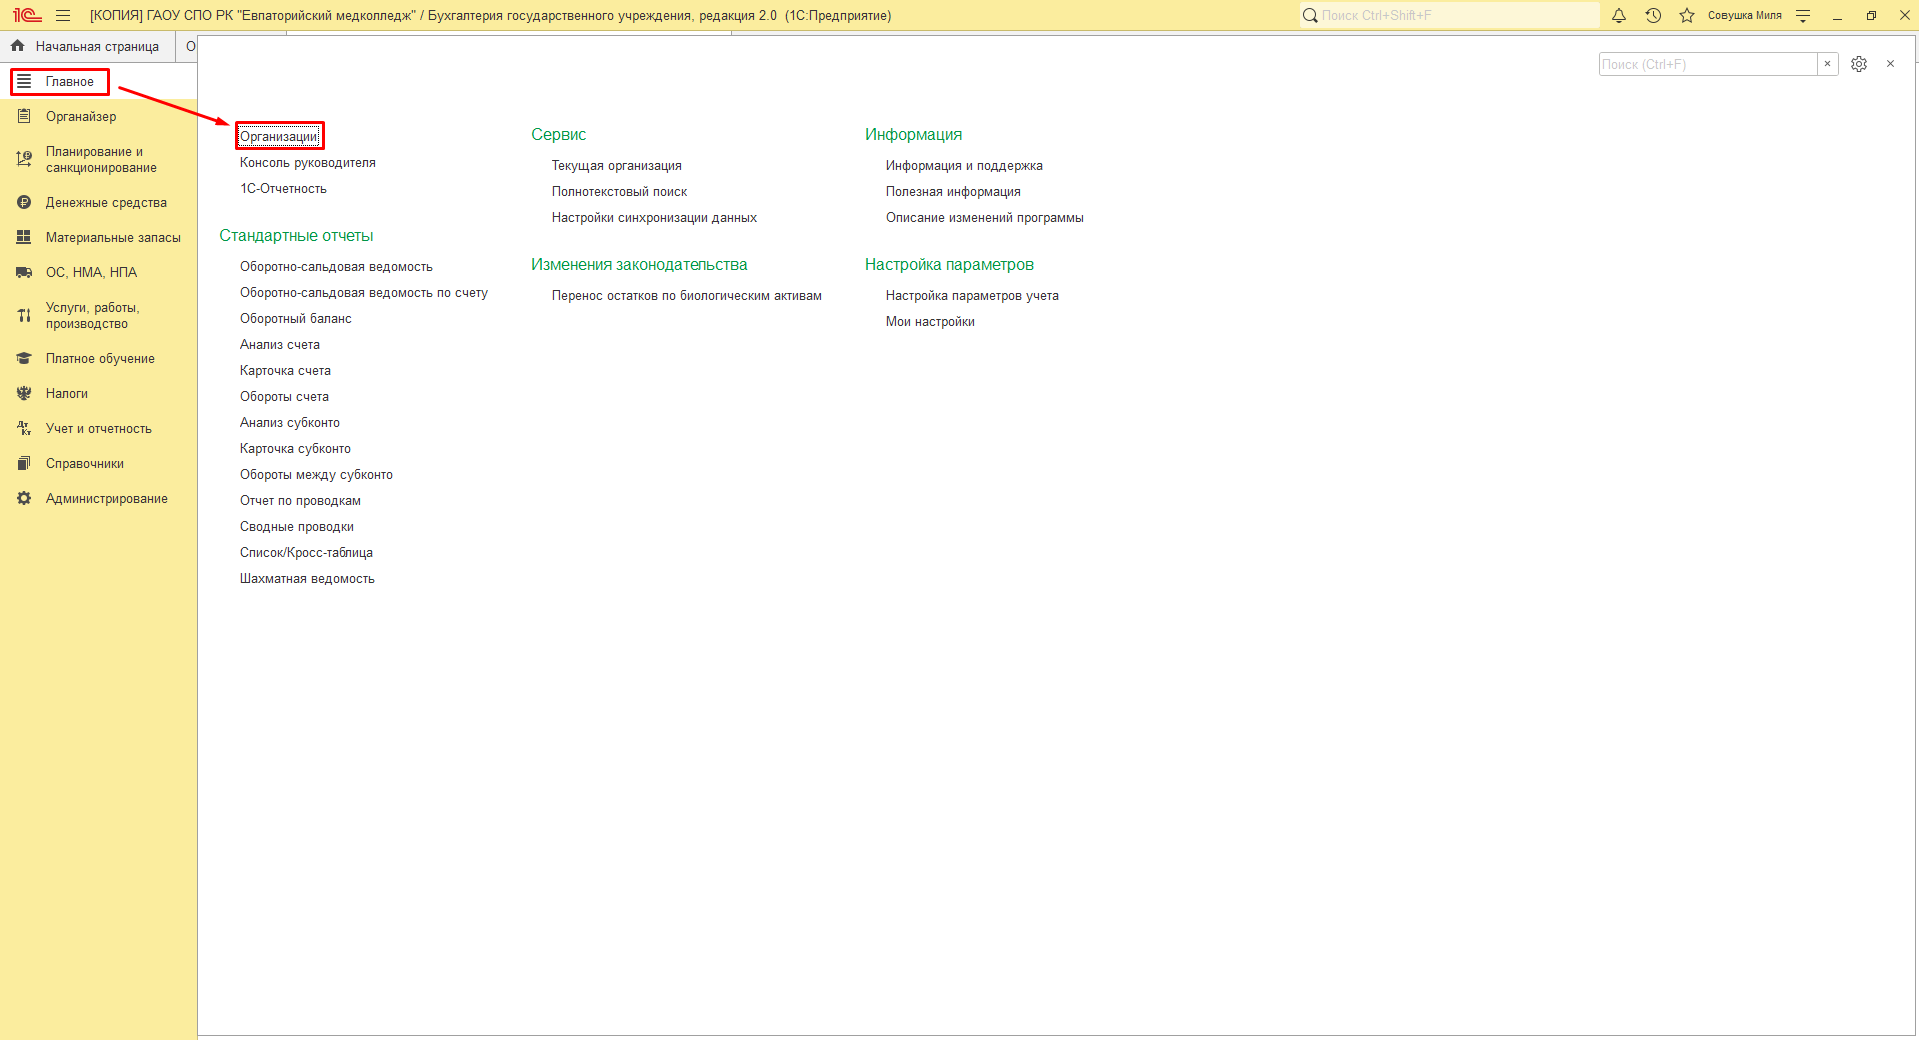Open the Администрирование section

tap(107, 499)
